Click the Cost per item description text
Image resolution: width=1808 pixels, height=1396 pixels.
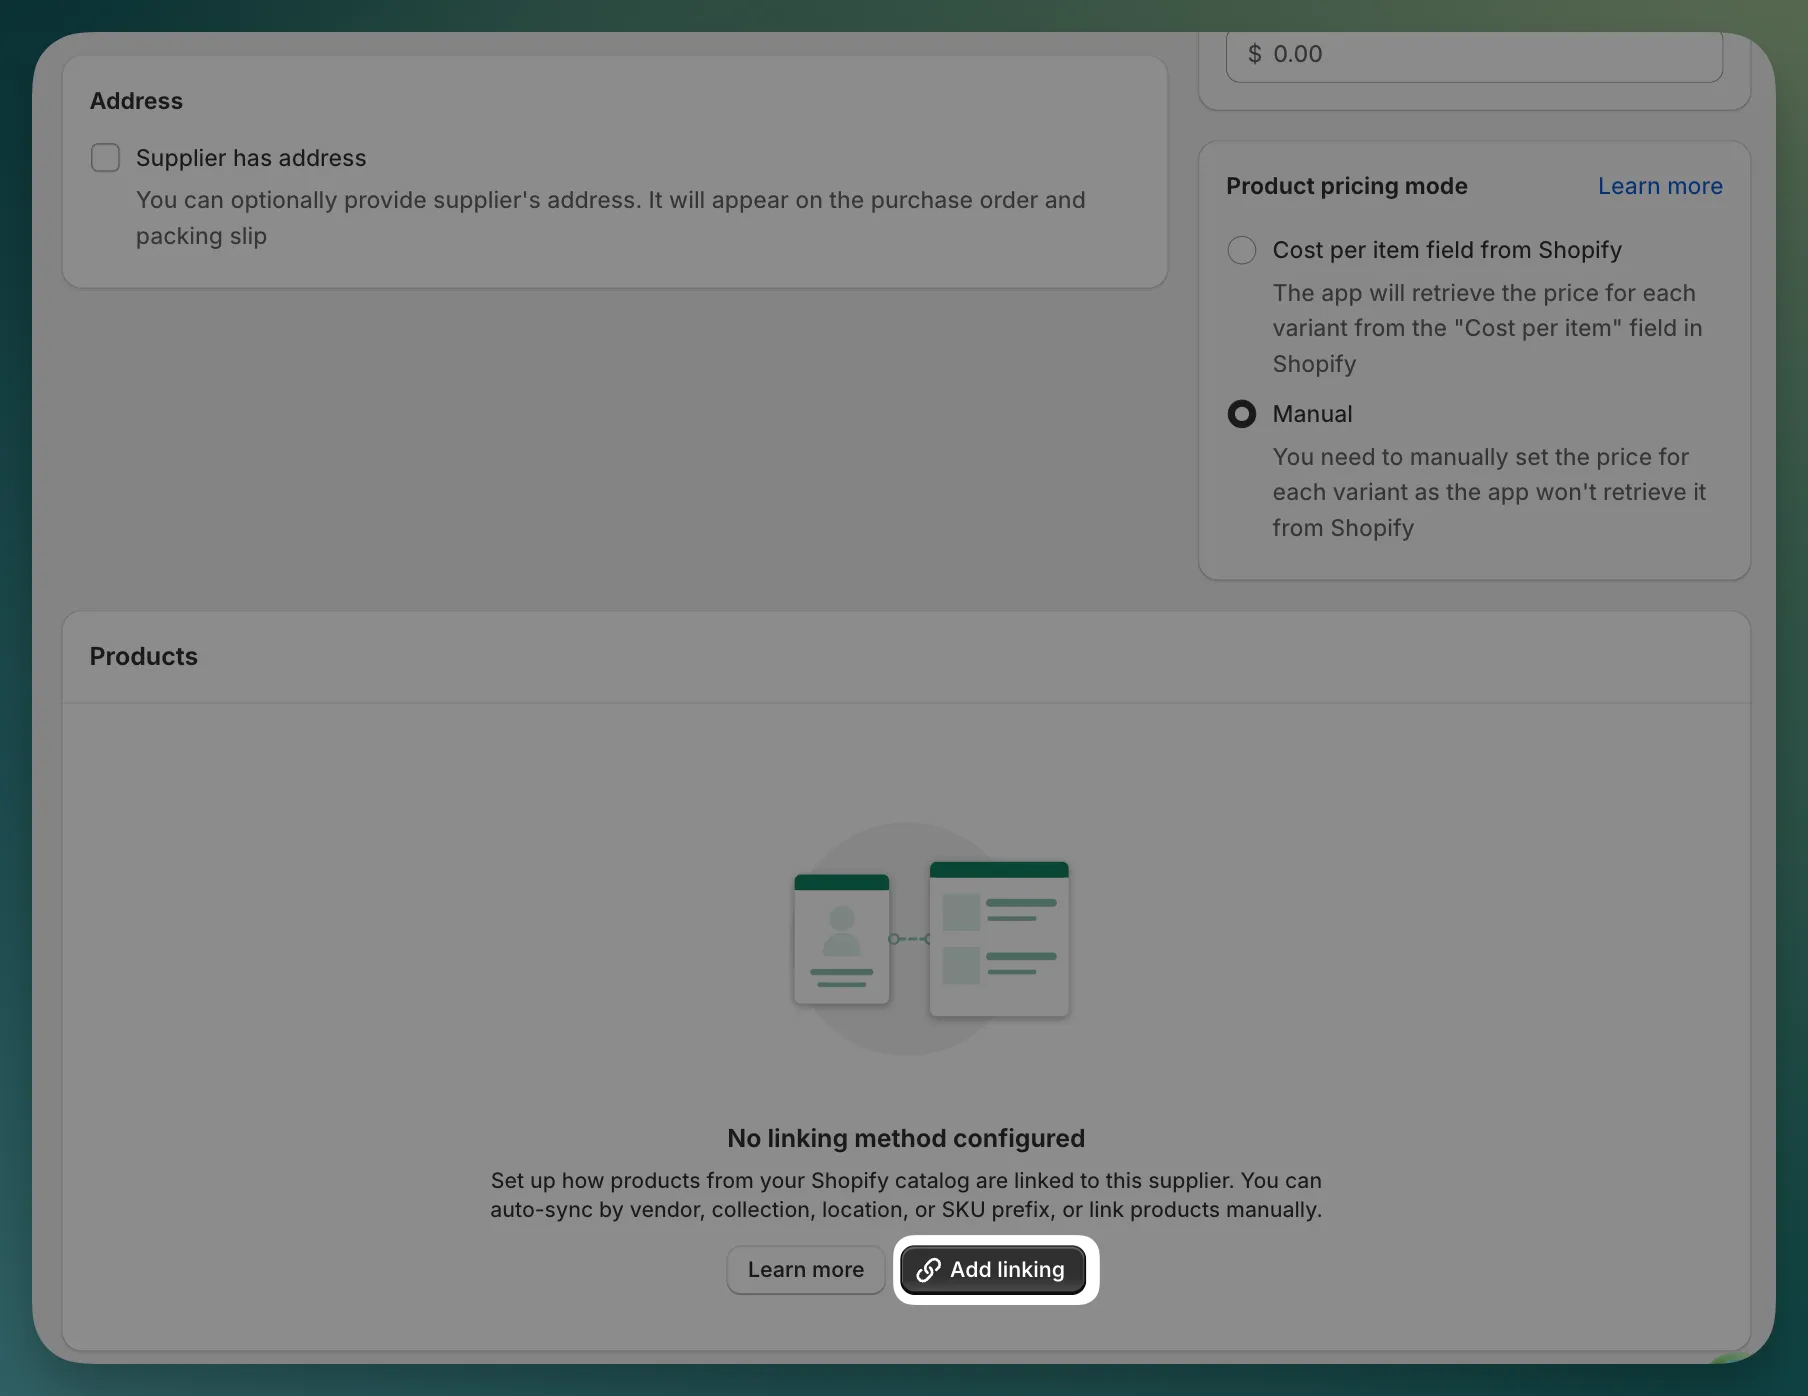[1486, 328]
